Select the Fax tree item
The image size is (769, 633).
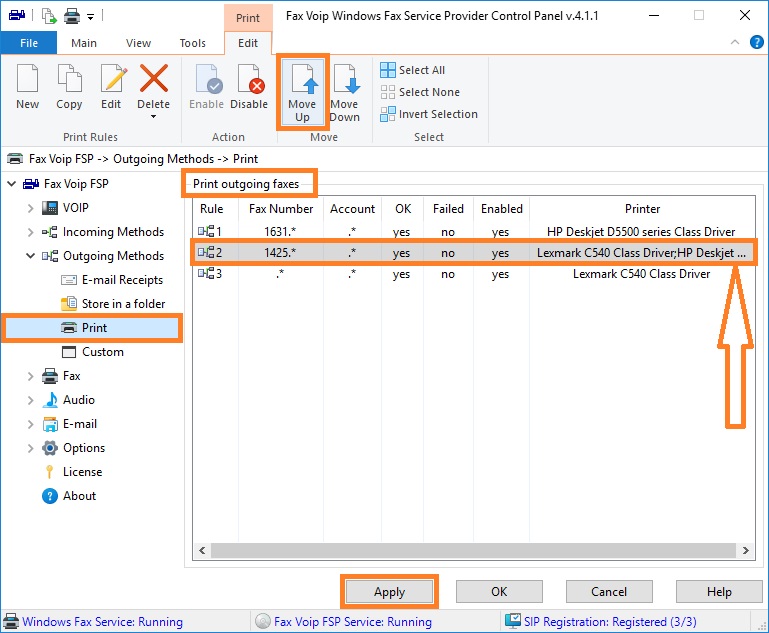(61, 376)
